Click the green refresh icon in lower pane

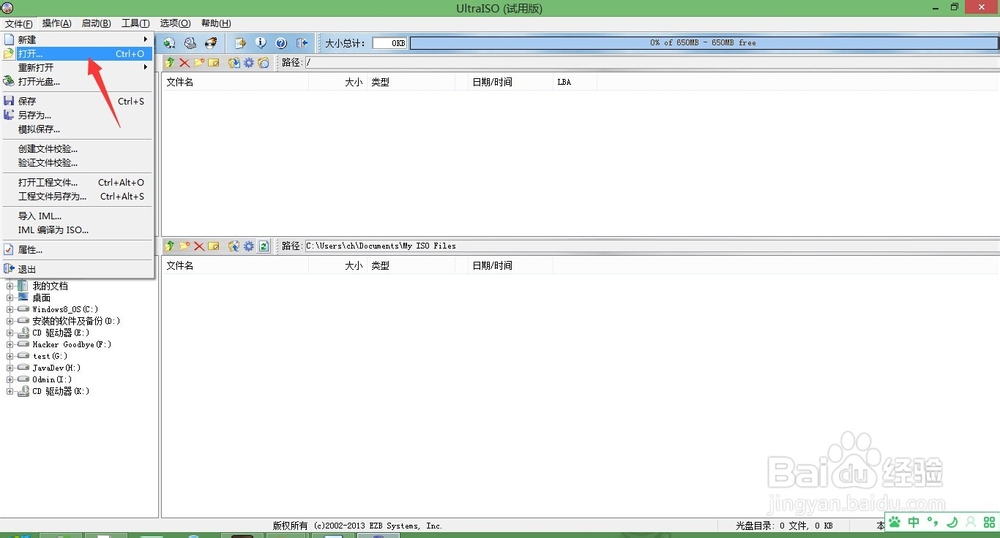[263, 246]
